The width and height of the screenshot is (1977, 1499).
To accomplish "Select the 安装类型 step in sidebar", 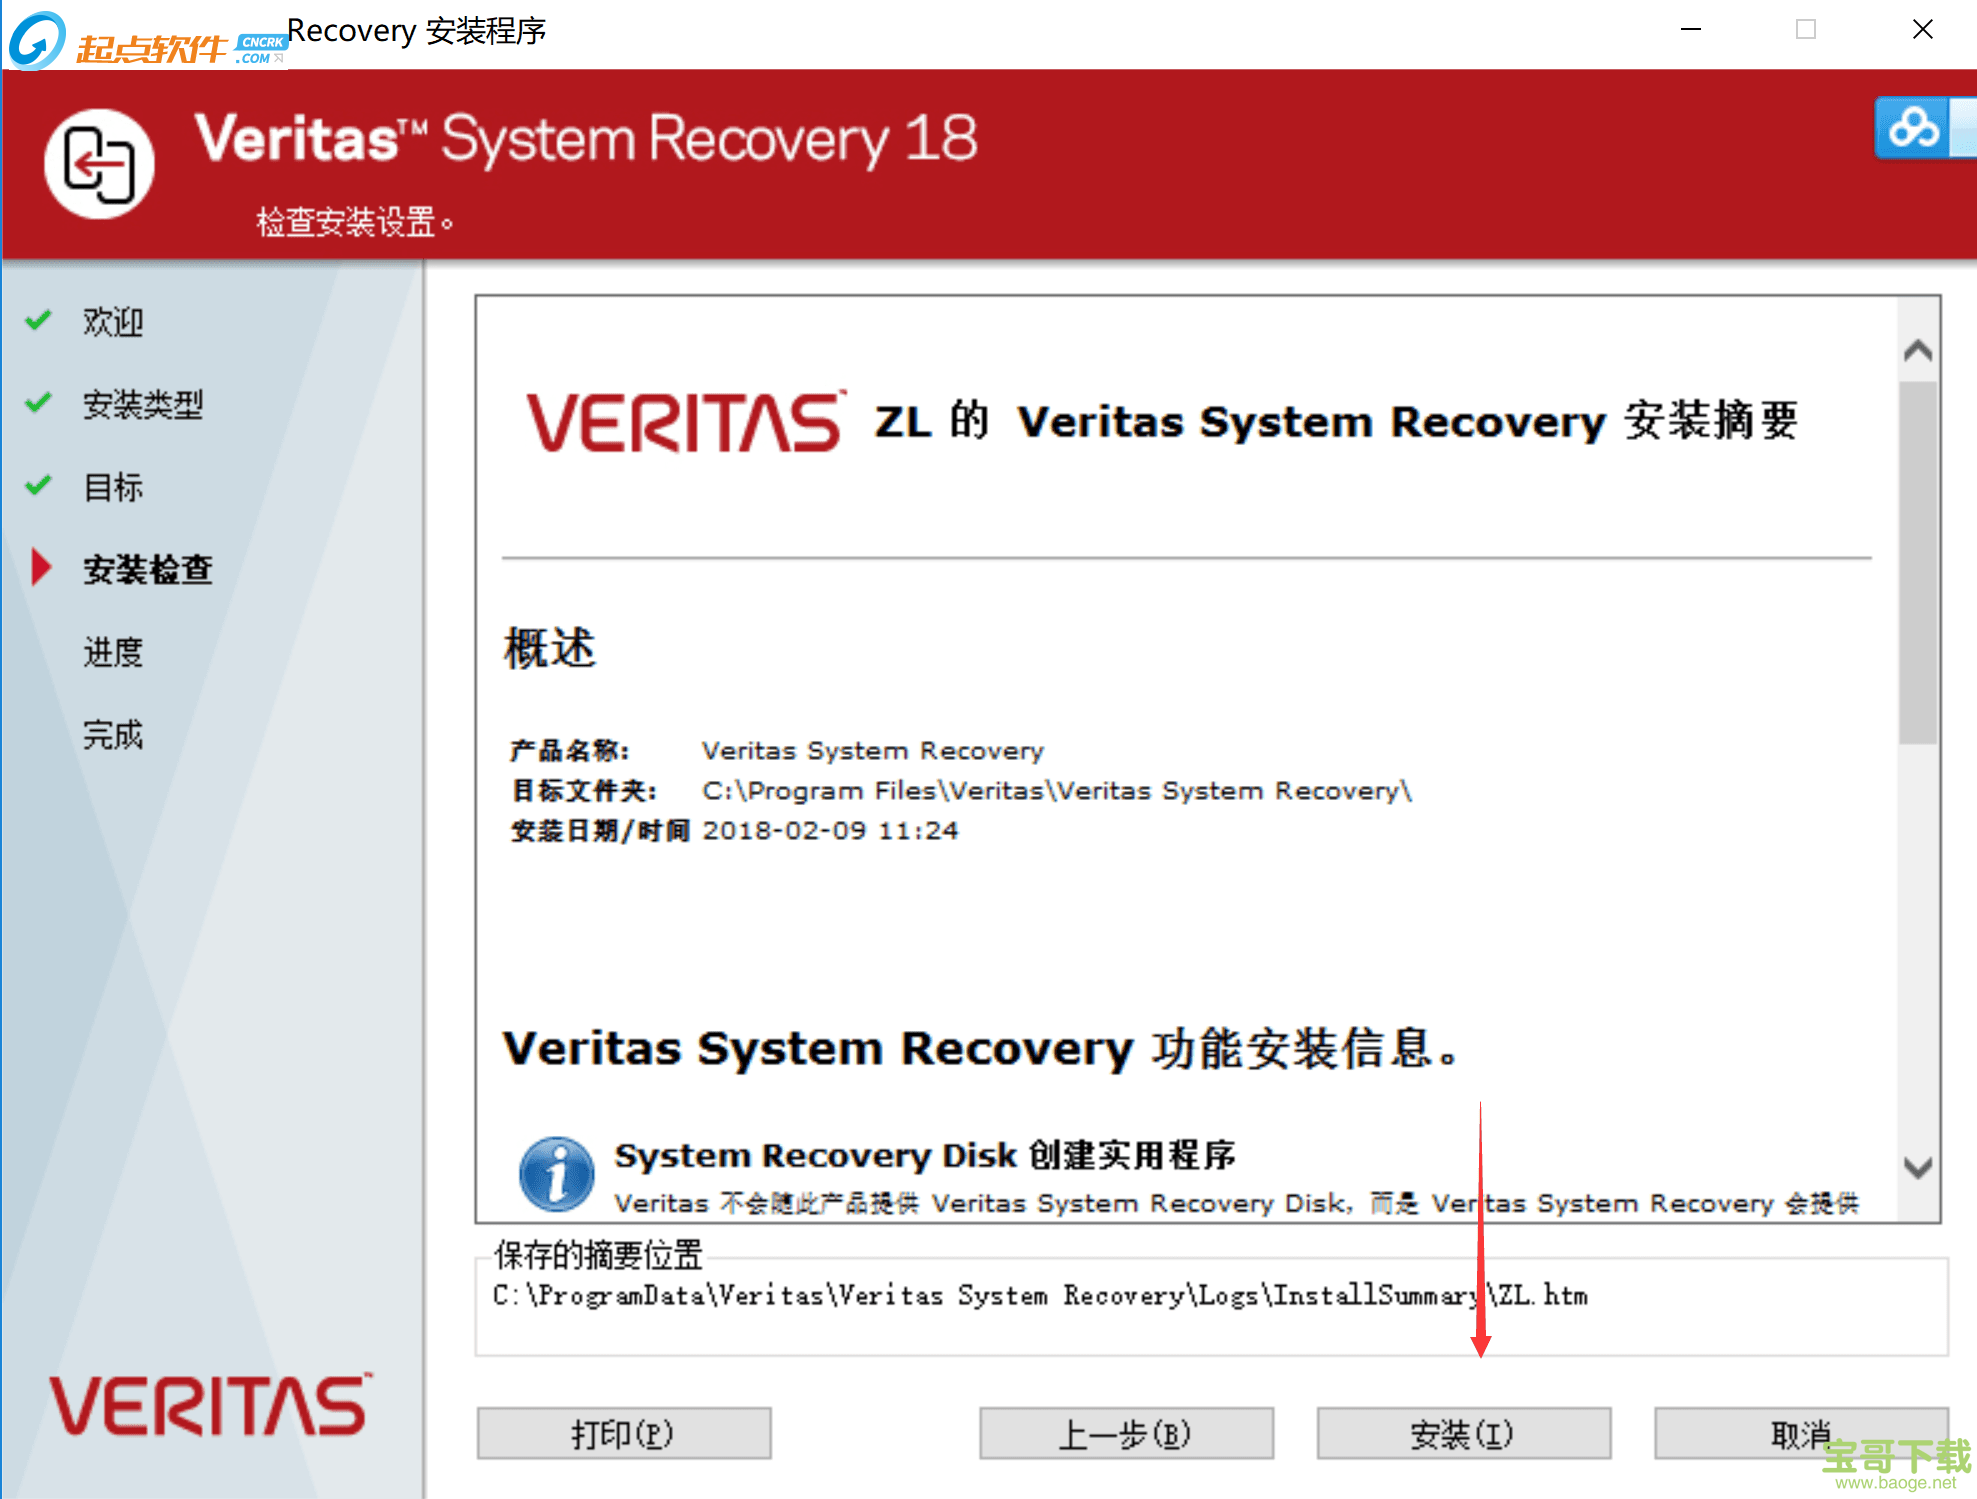I will pyautogui.click(x=143, y=405).
